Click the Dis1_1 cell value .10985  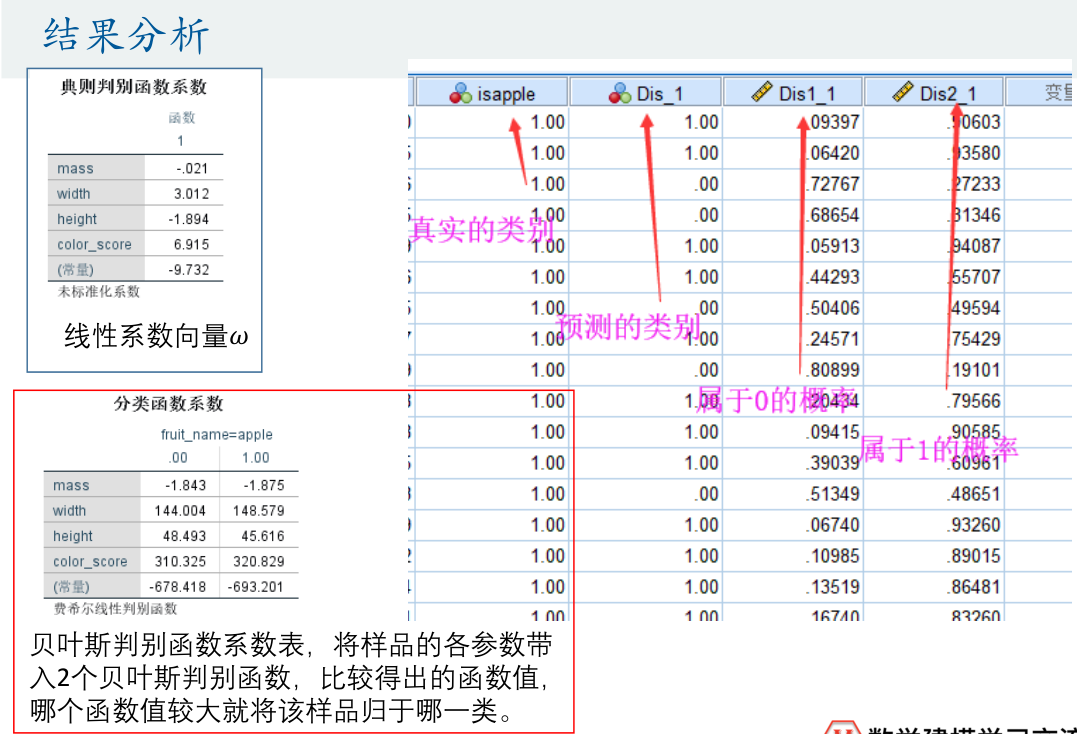click(x=832, y=555)
